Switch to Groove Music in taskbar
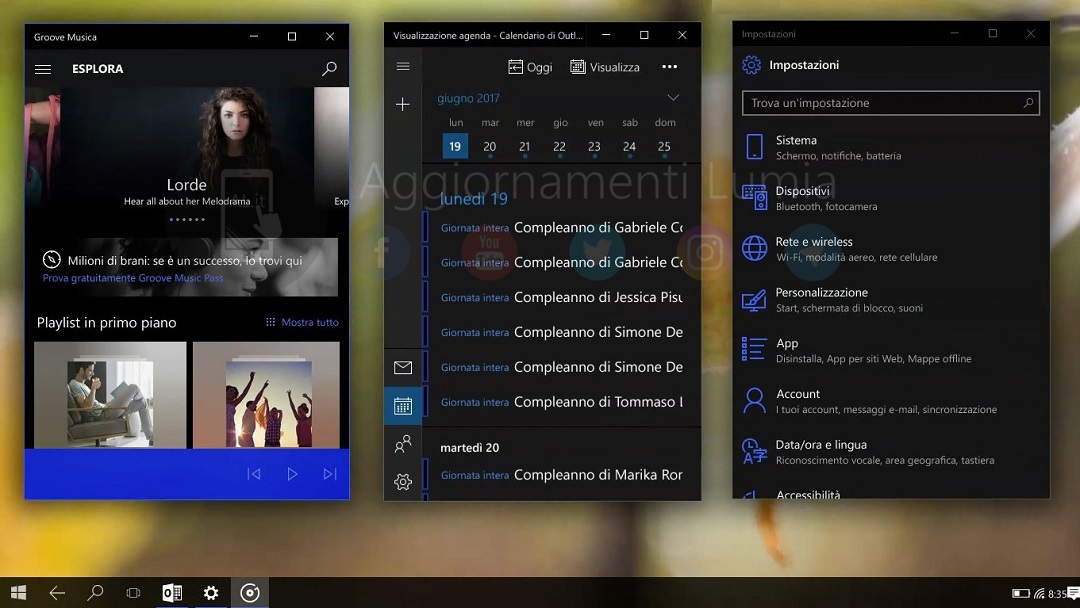The image size is (1080, 608). click(x=249, y=592)
